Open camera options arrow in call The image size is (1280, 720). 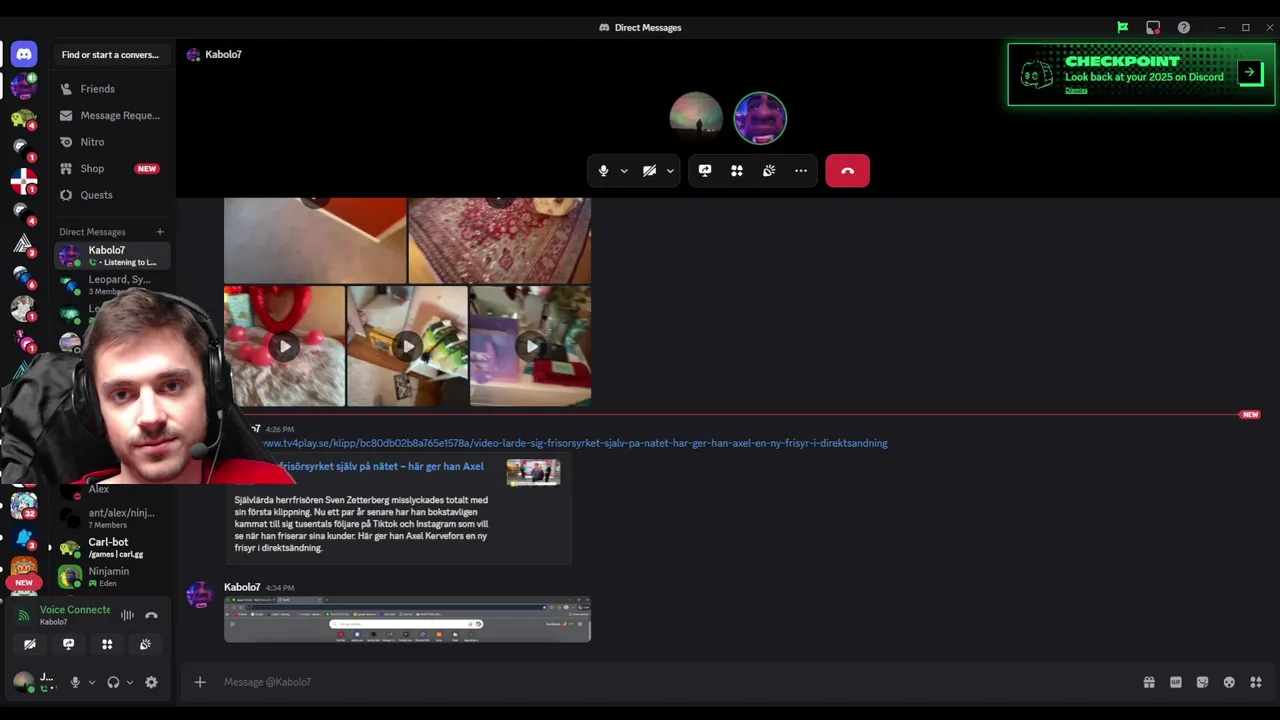[x=670, y=171]
